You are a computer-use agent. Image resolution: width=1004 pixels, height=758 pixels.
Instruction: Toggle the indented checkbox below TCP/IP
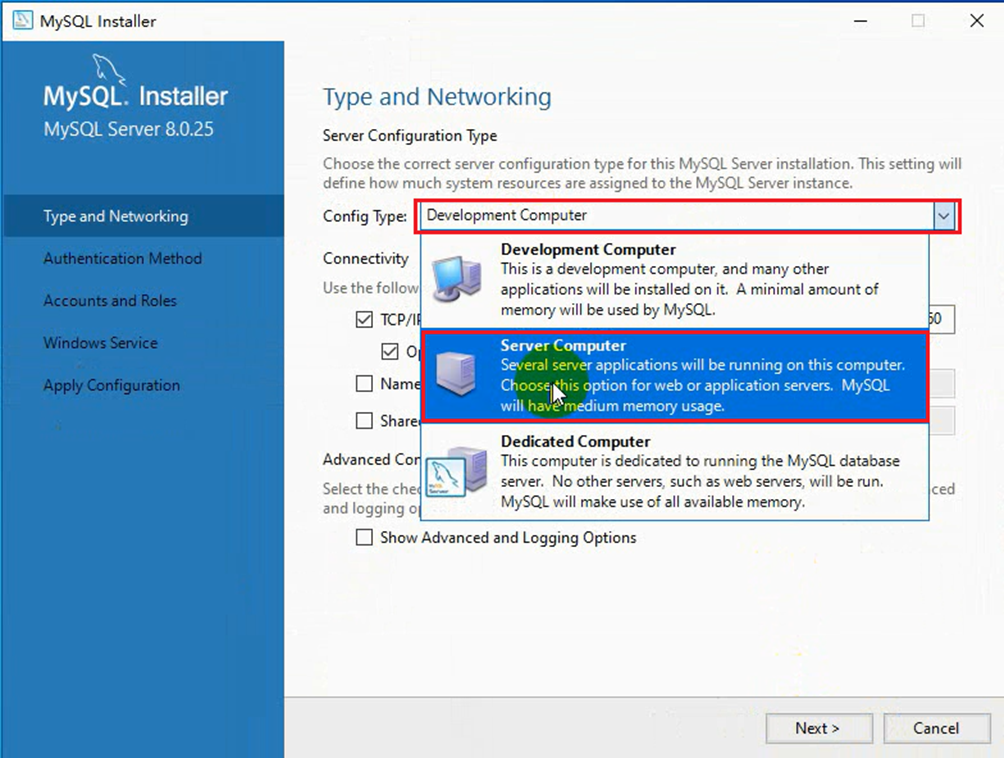tap(389, 351)
